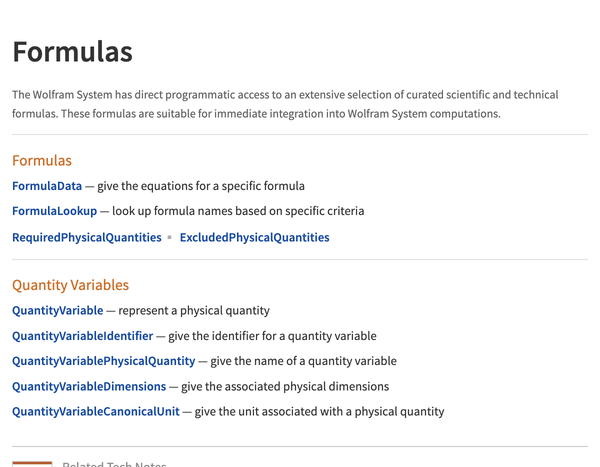Click the Quantity Variables section heading
600x467 pixels.
pos(70,285)
